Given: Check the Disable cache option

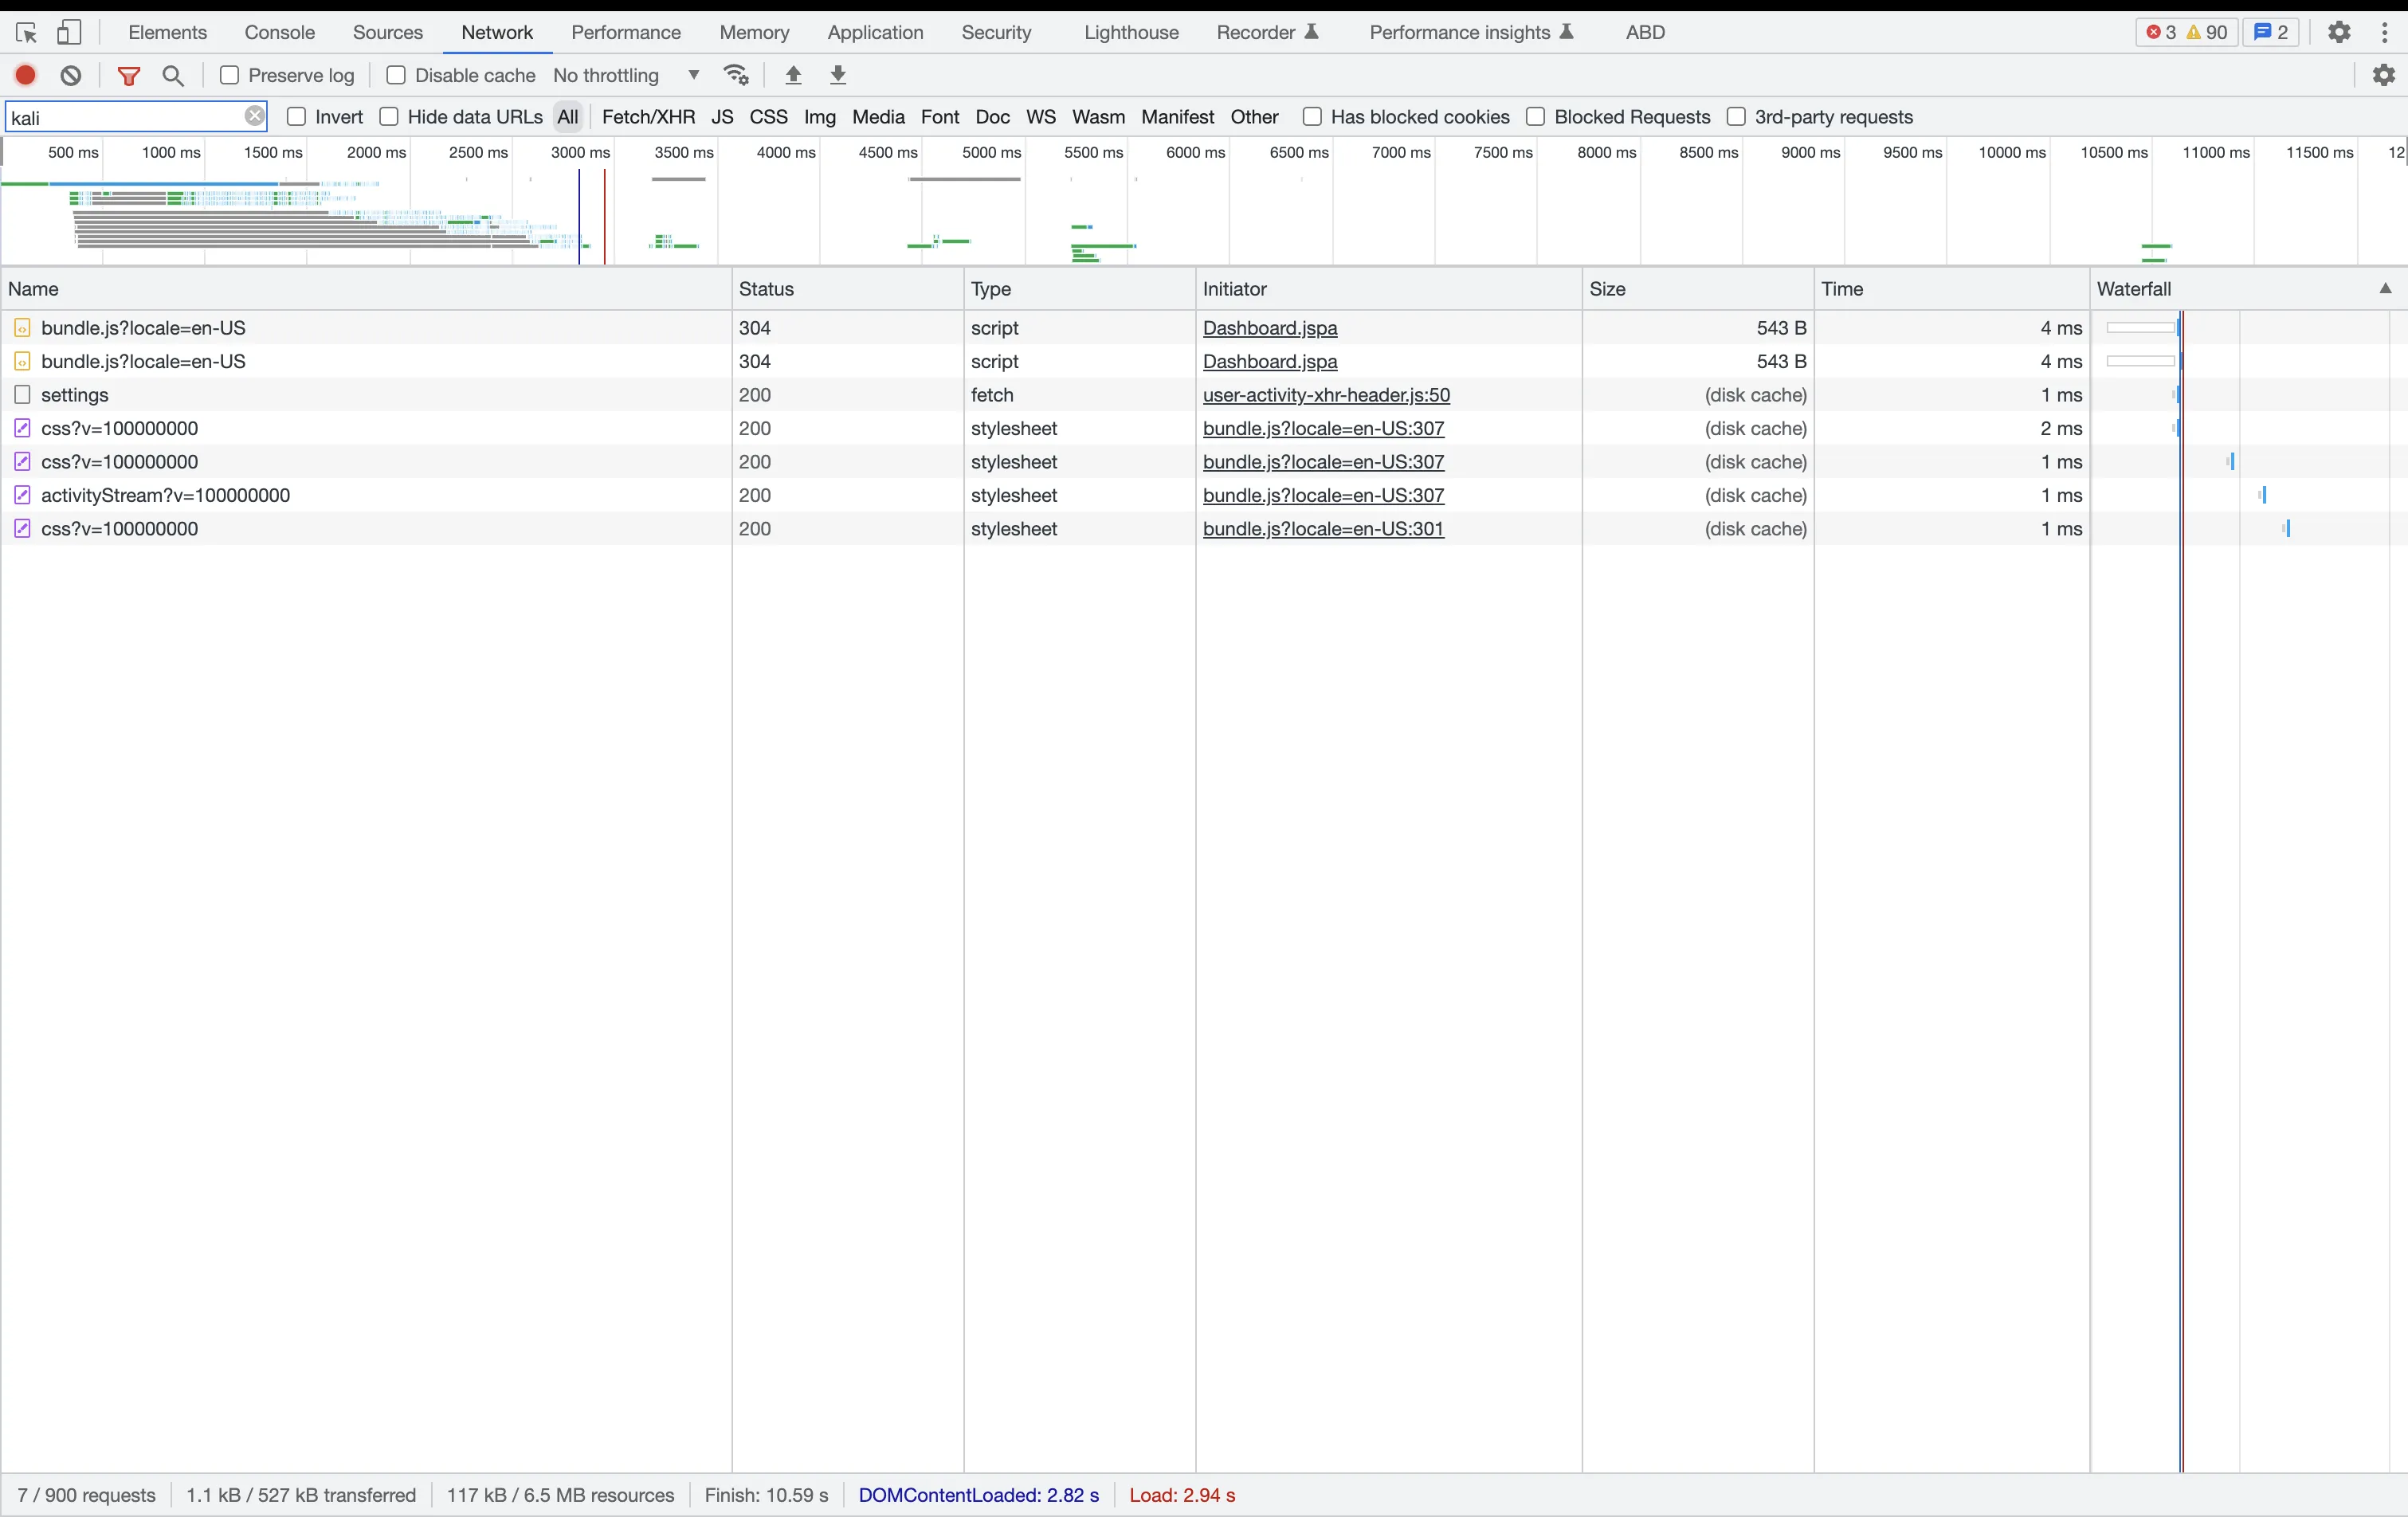Looking at the screenshot, I should [396, 75].
